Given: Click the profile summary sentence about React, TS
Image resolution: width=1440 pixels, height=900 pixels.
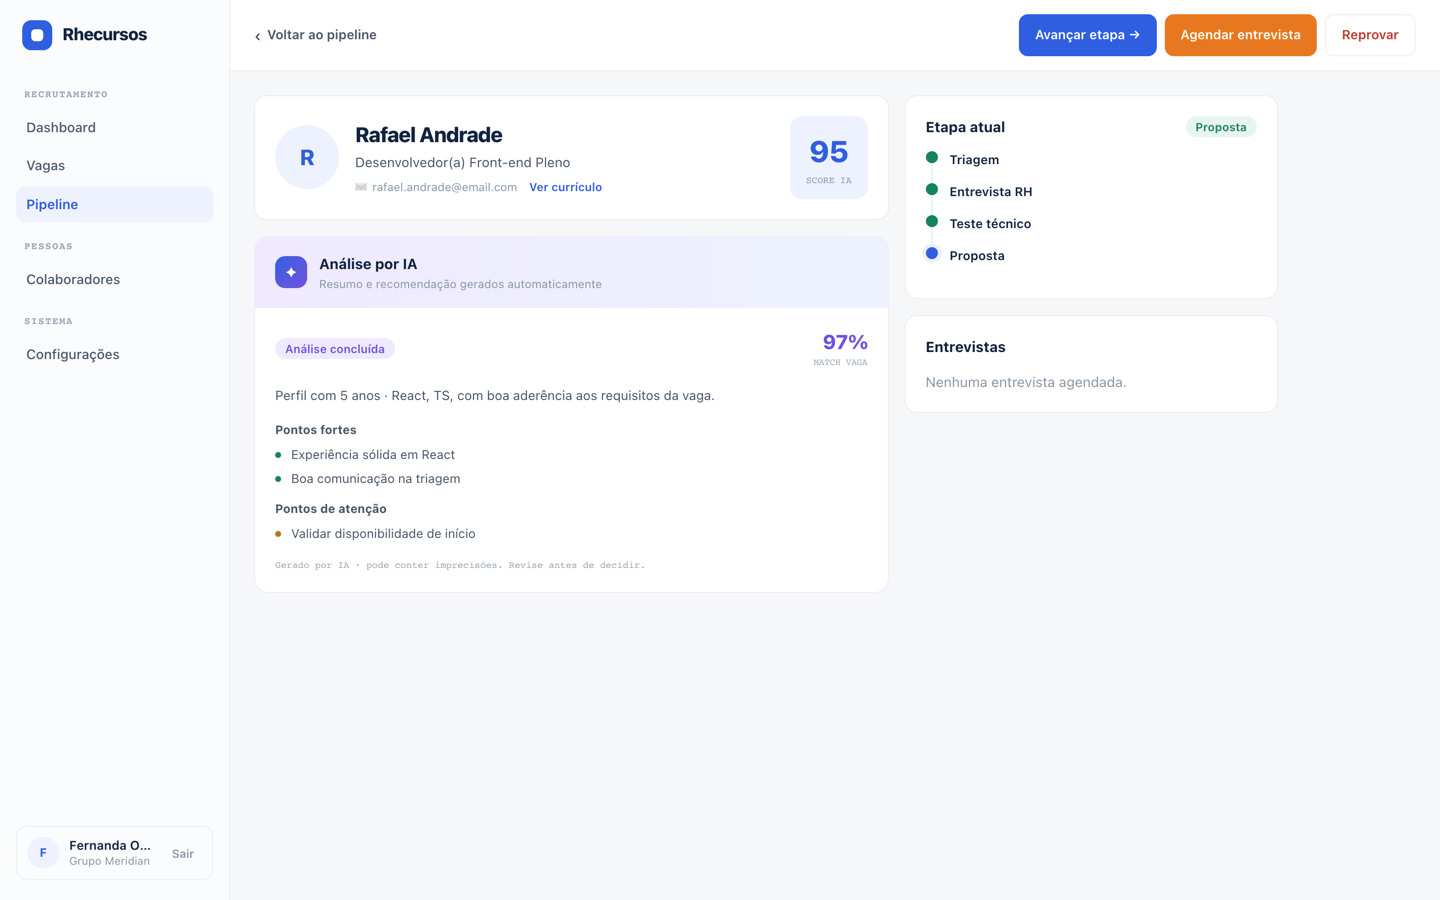Looking at the screenshot, I should (495, 396).
